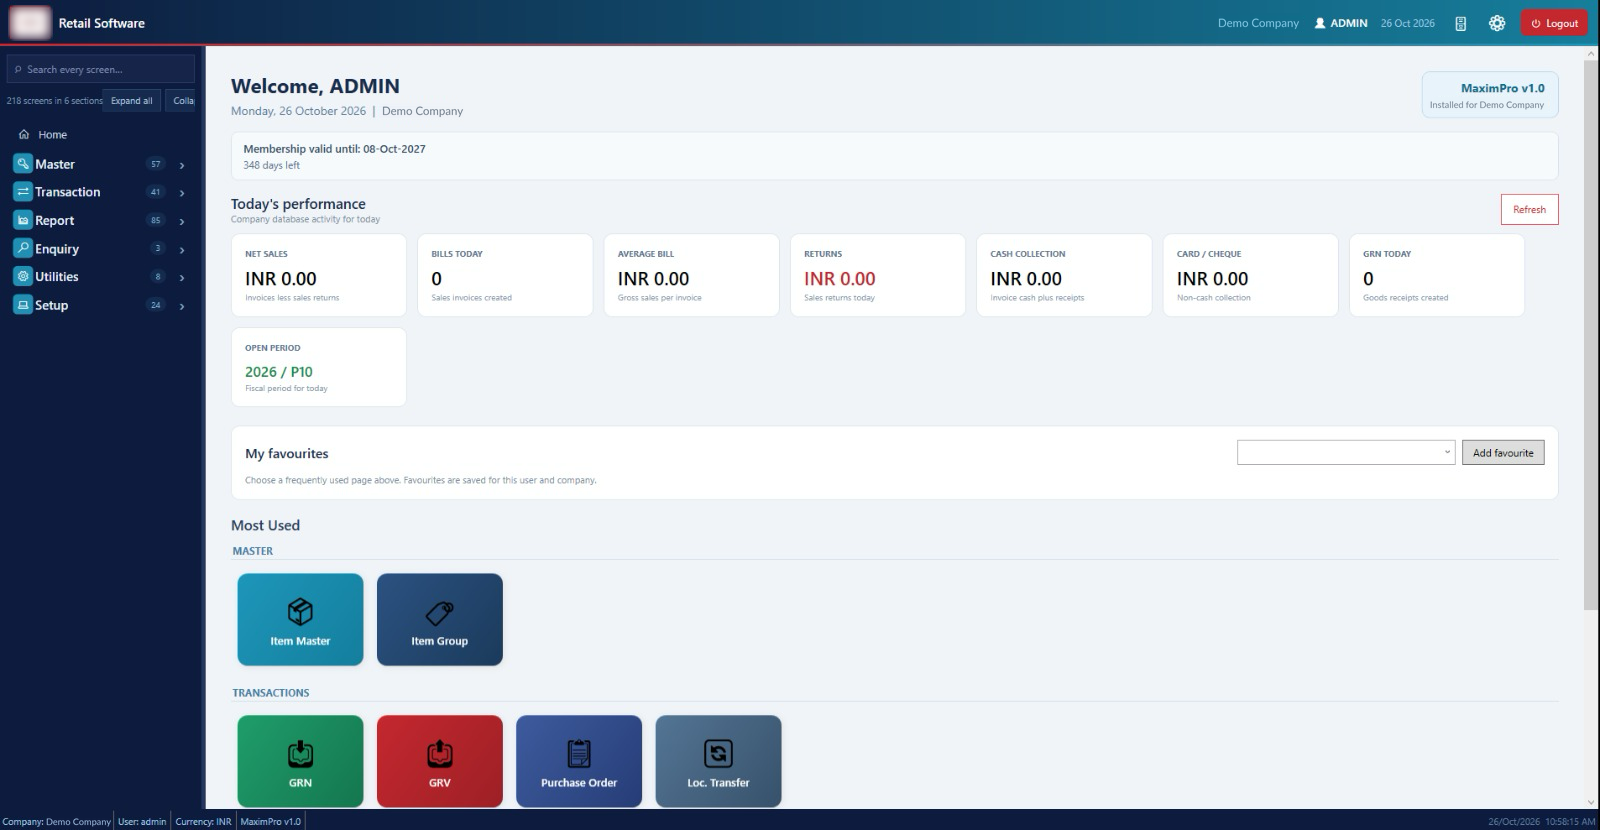Click the Report chart icon in sidebar
This screenshot has height=830, width=1600.
(23, 220)
